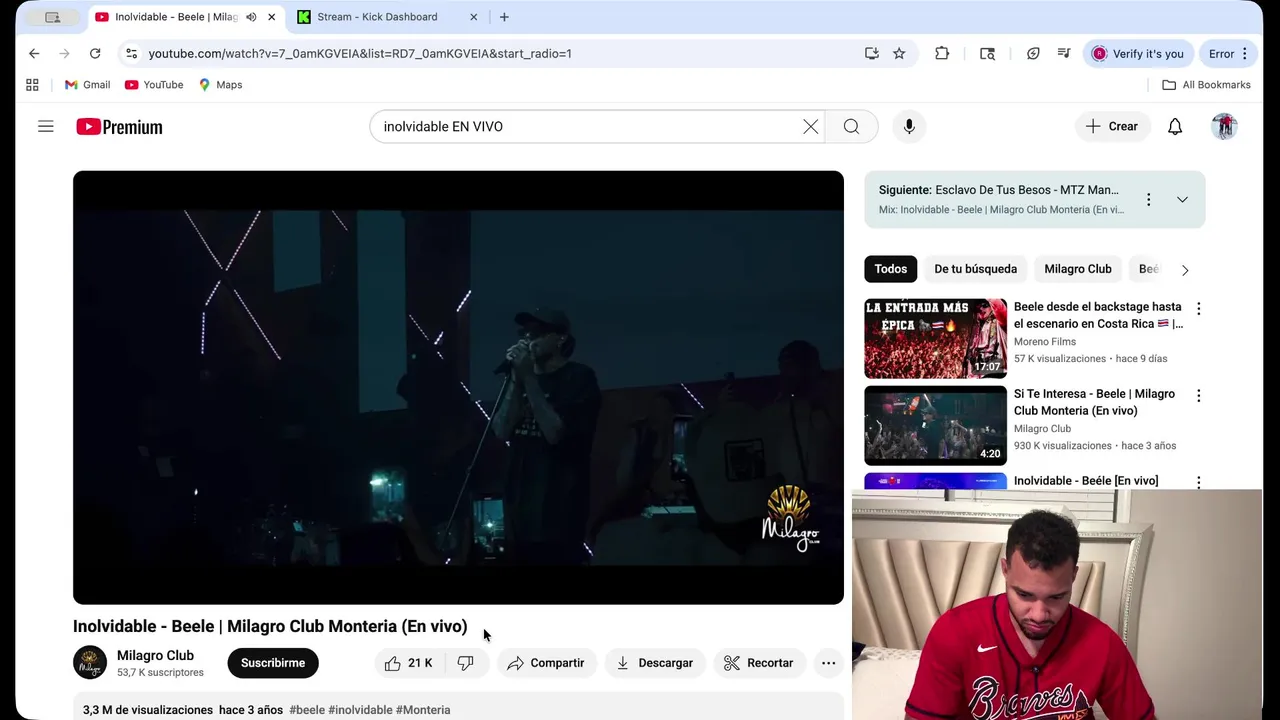The image size is (1280, 720).
Task: Dislike the video with thumbs-down
Action: click(x=465, y=663)
